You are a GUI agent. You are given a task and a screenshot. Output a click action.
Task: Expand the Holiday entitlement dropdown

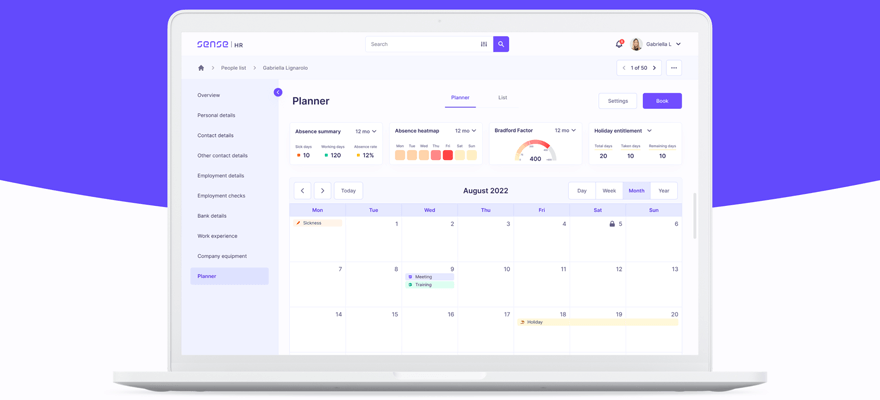[649, 131]
